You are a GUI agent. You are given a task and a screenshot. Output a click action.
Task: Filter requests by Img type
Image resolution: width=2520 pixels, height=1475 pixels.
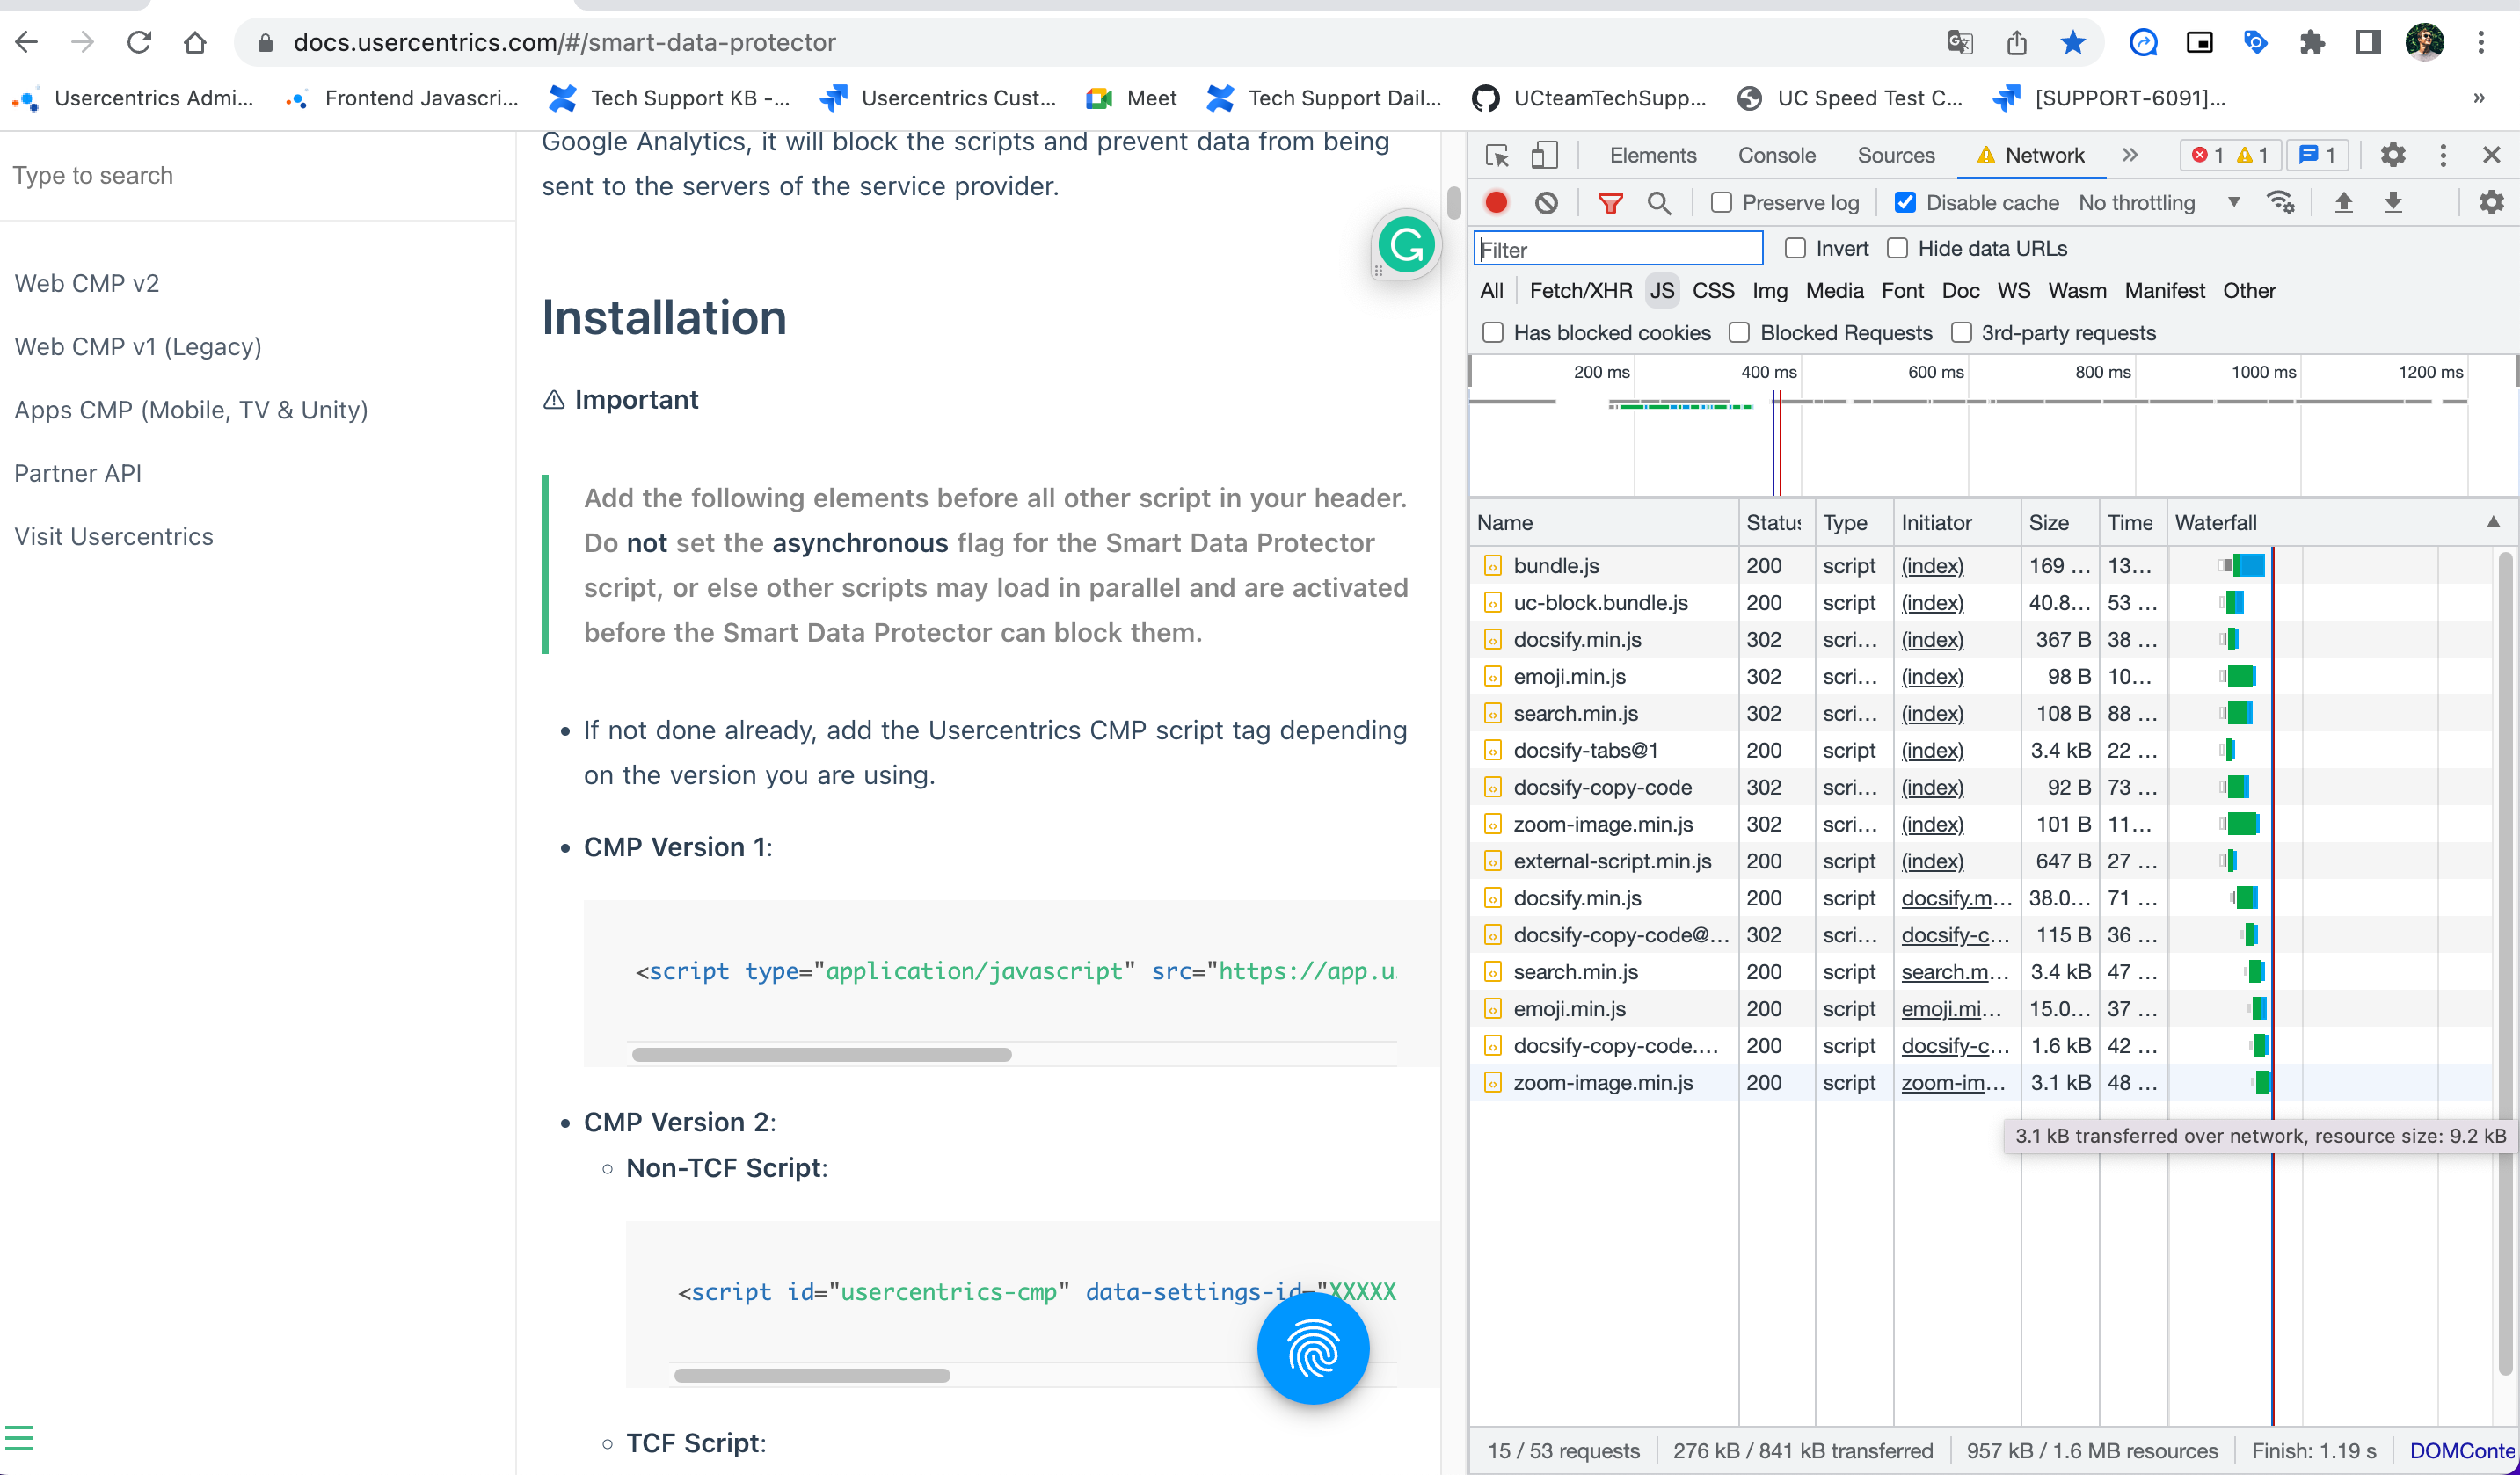click(x=1769, y=291)
